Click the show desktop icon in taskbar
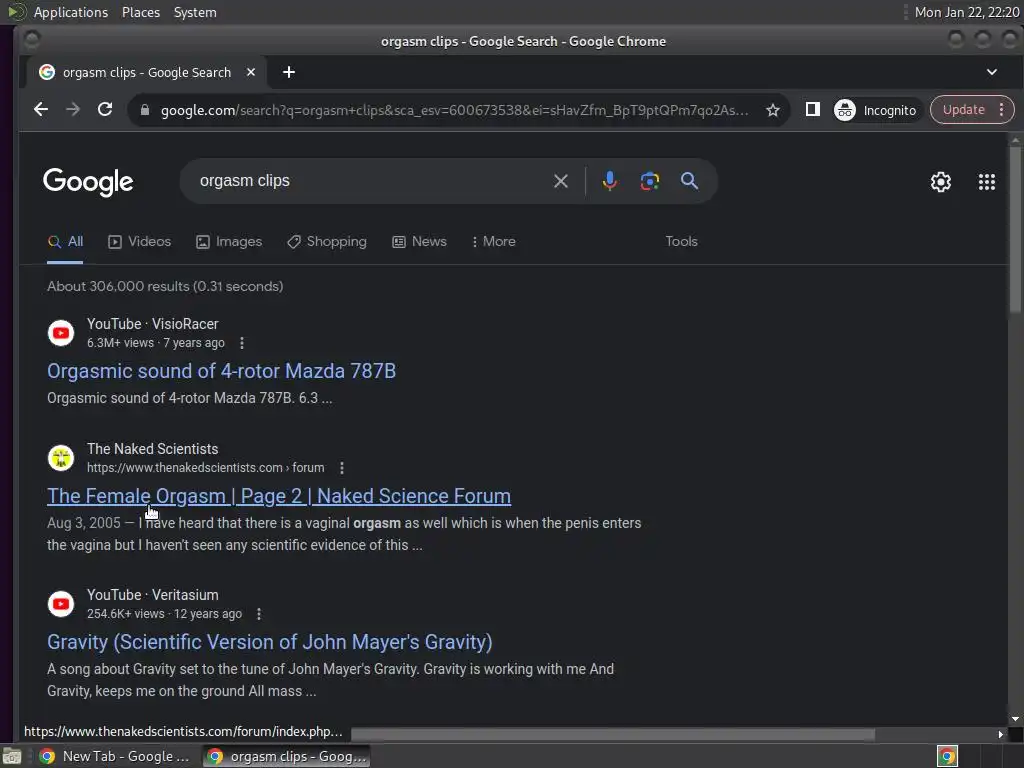The width and height of the screenshot is (1024, 768). [12, 756]
